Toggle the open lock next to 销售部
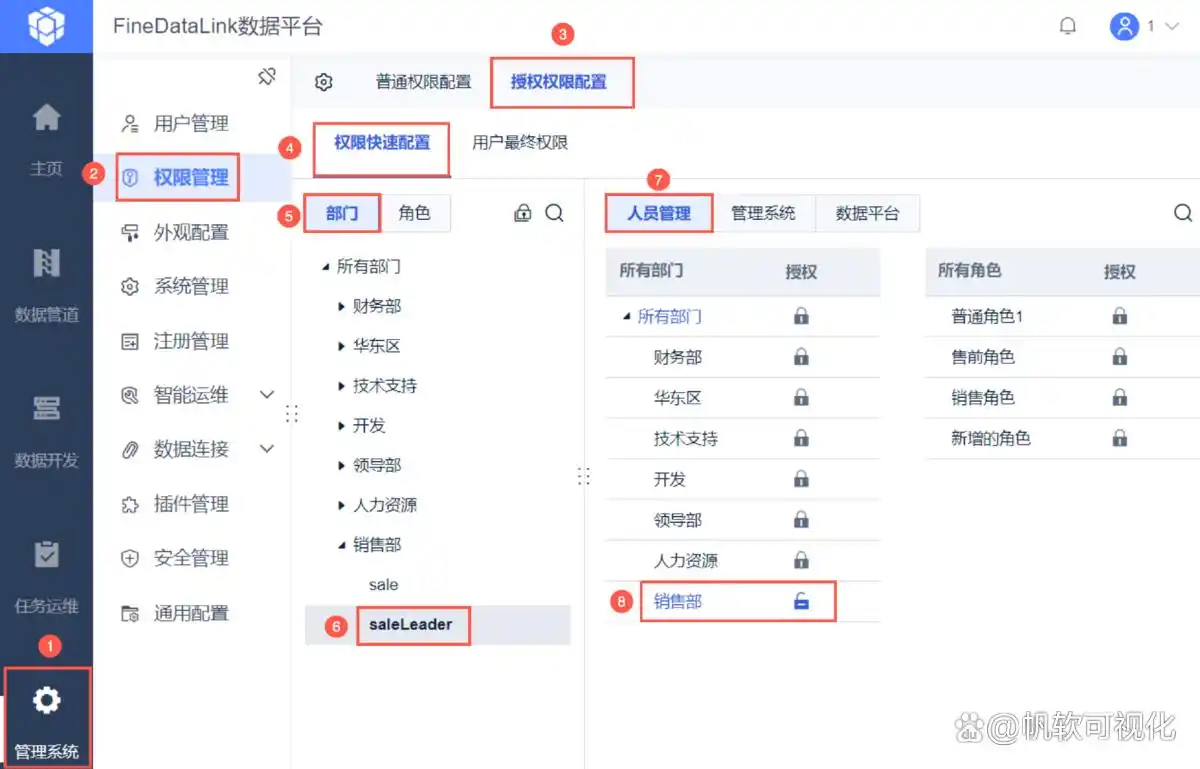This screenshot has width=1200, height=769. click(802, 602)
